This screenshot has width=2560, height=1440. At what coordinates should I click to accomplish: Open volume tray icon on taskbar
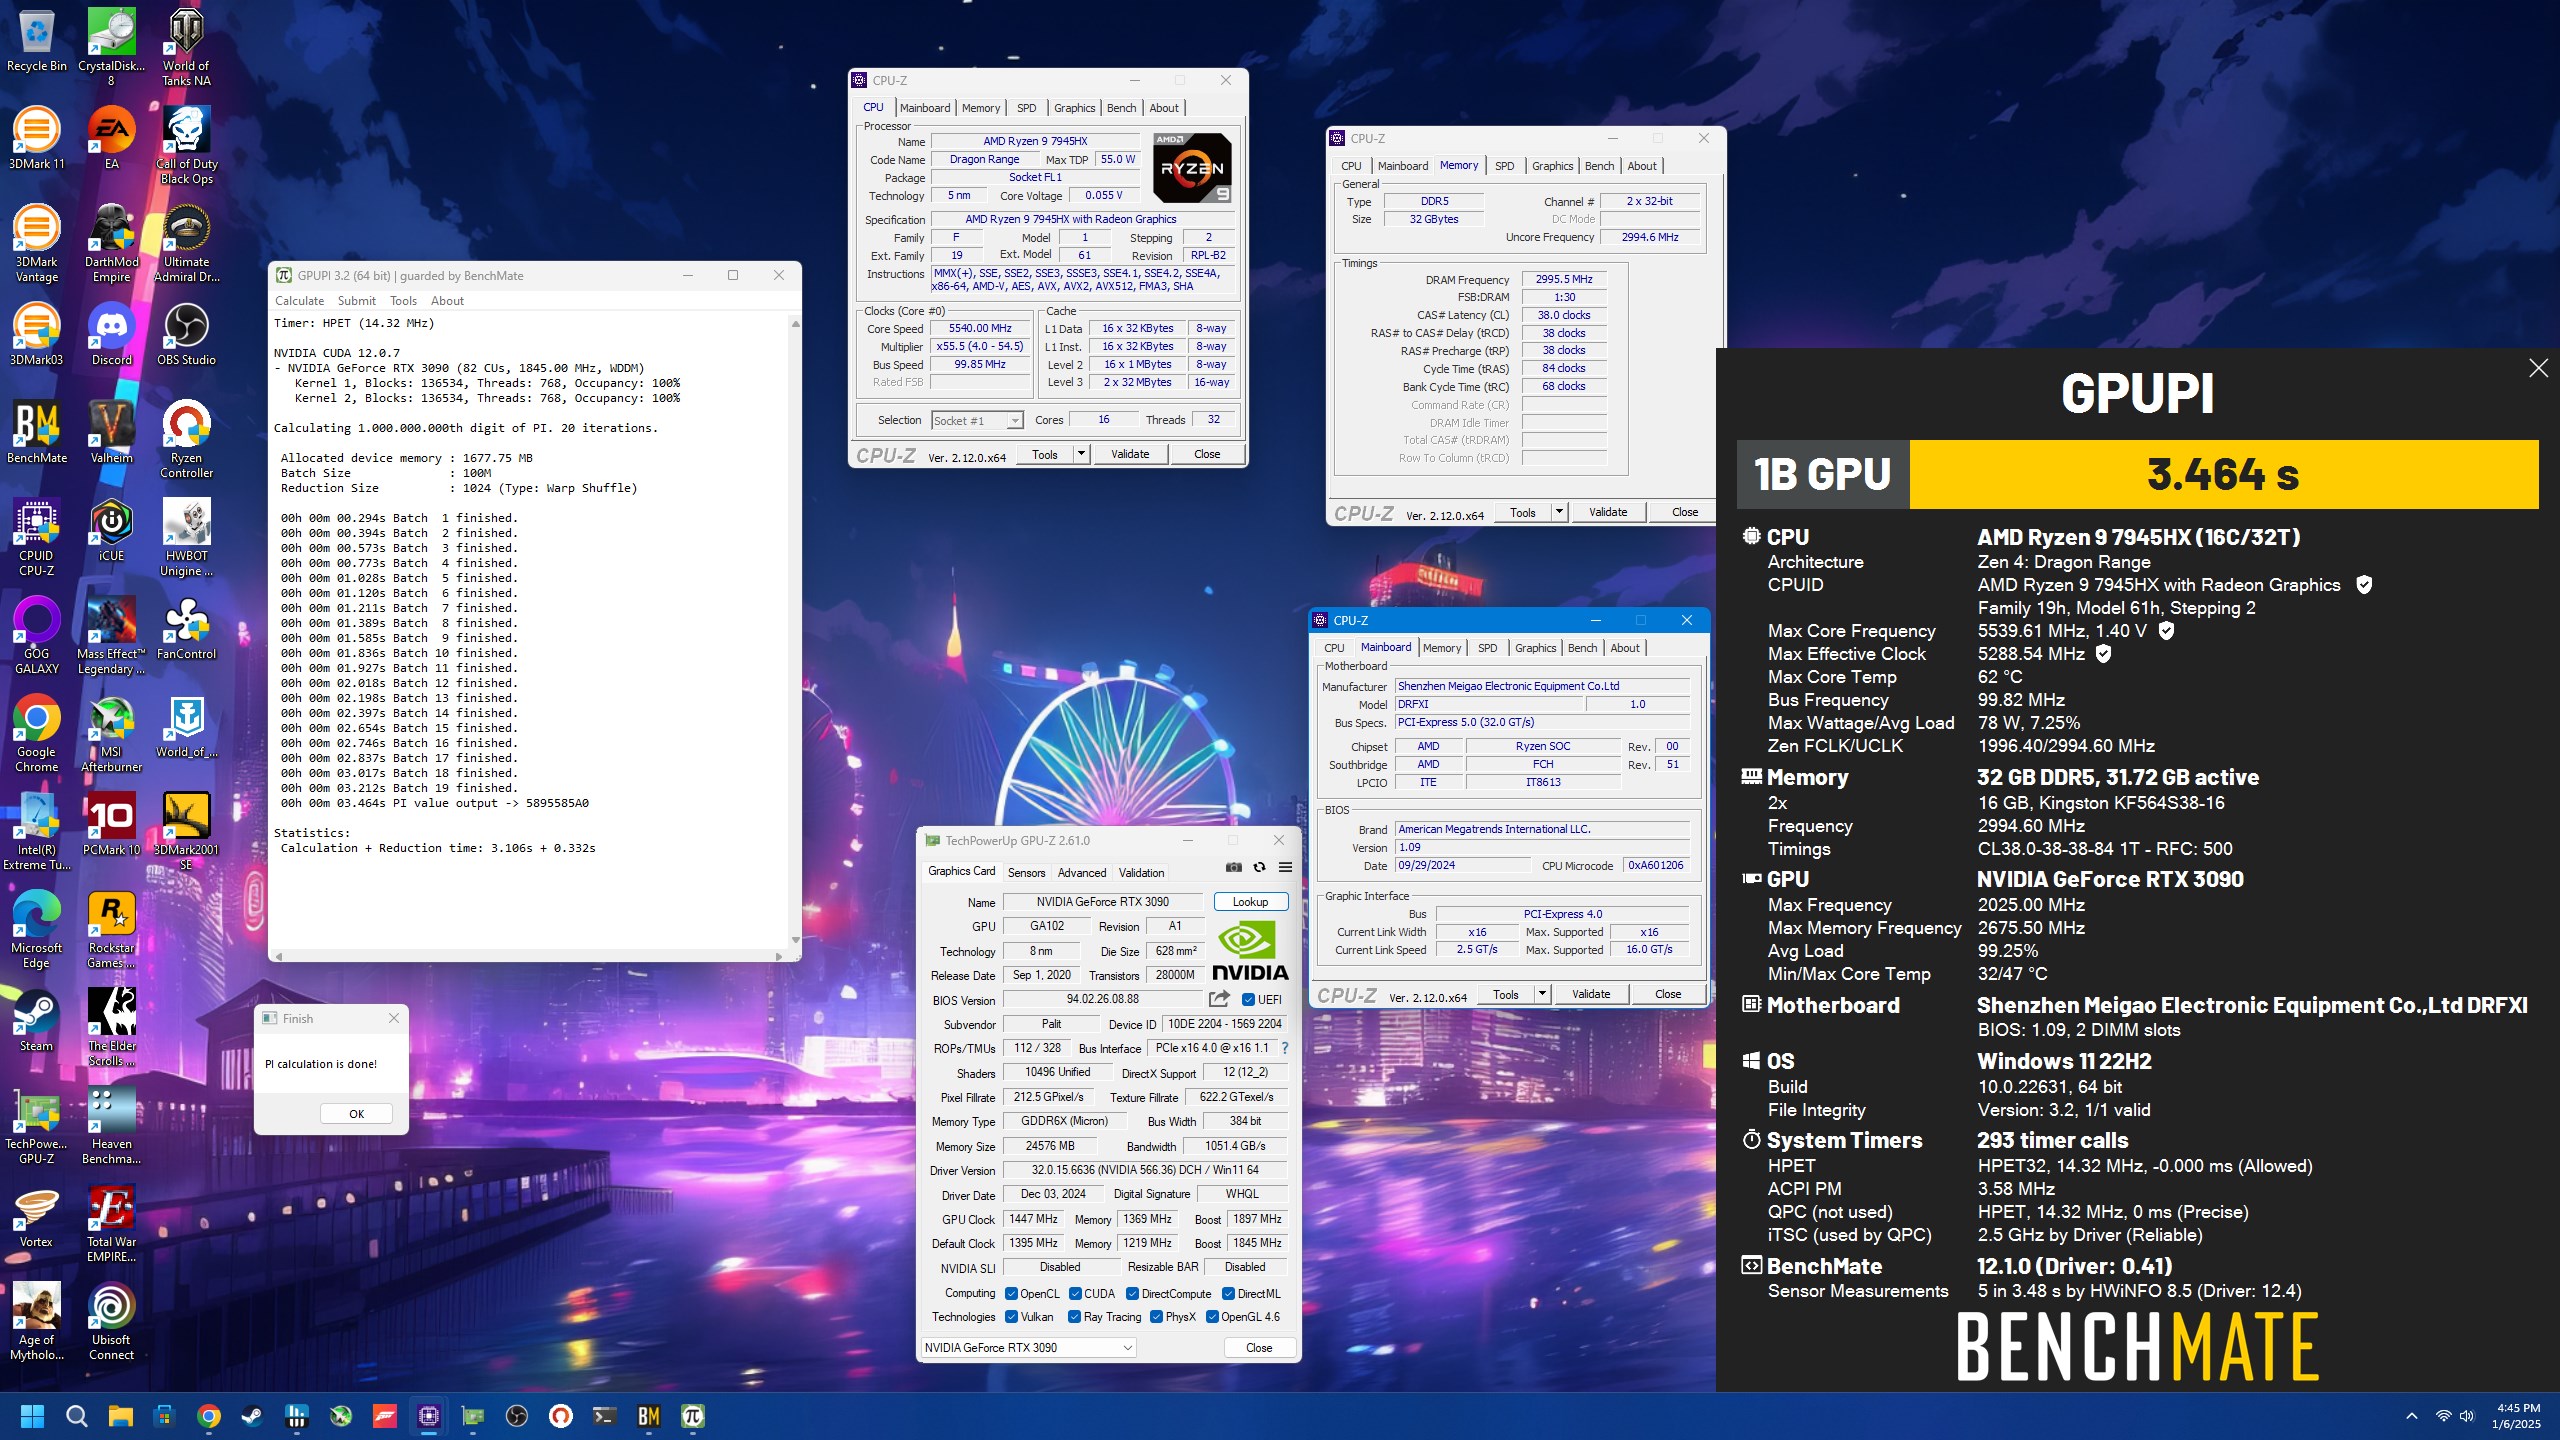tap(2467, 1416)
